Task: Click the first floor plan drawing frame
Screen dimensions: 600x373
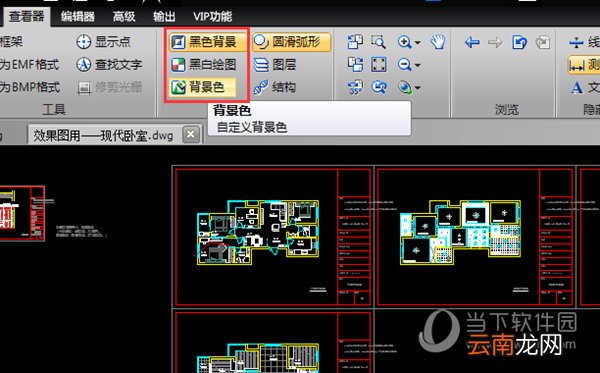Action: (x=273, y=237)
